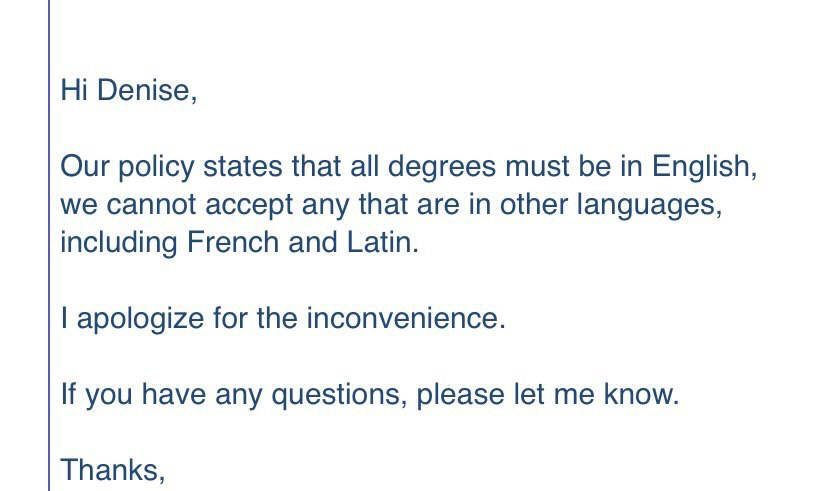The image size is (828, 491).
Task: Click the word "inconvenience." in the message
Action: click(x=406, y=318)
